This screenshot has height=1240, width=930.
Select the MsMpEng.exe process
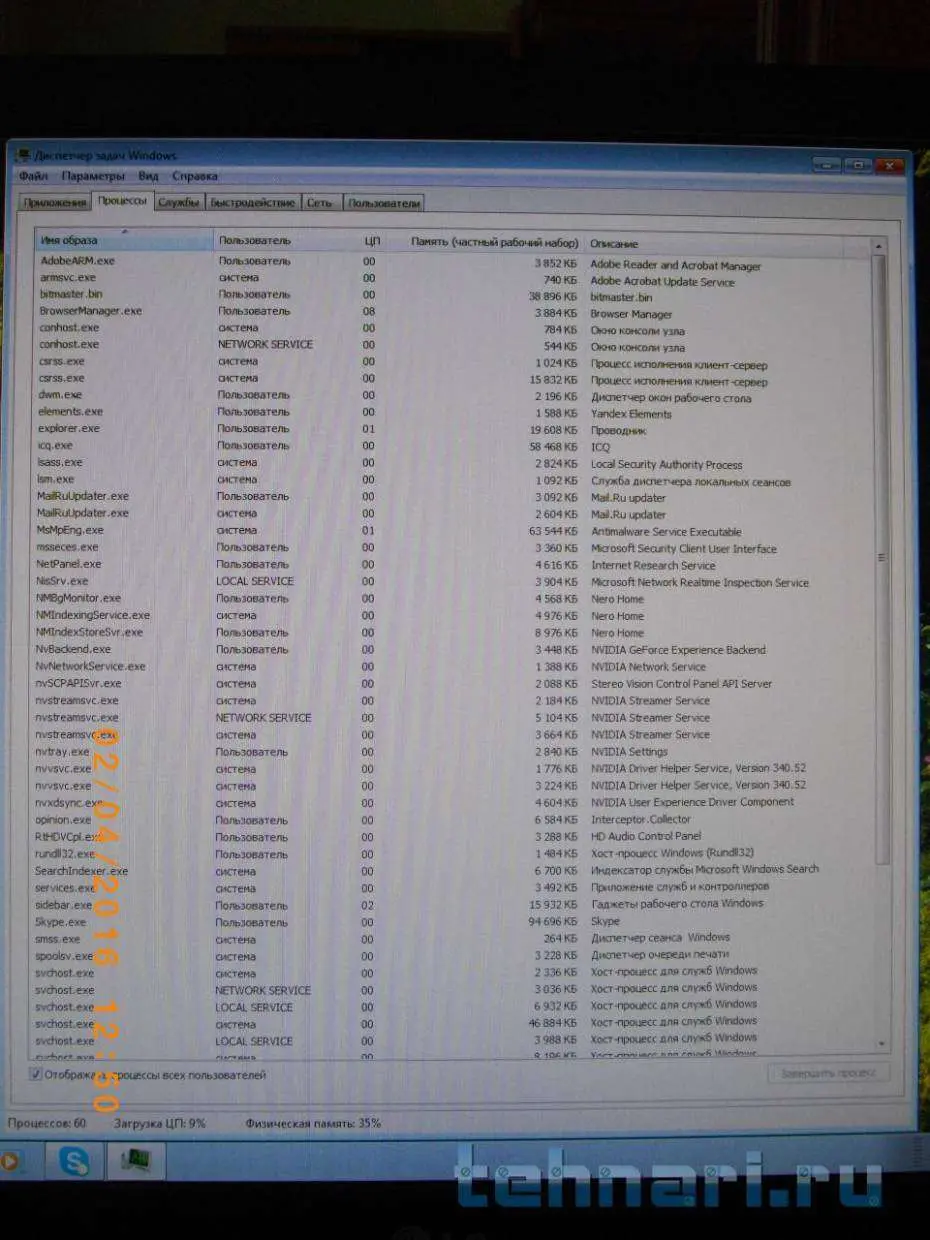click(453, 530)
